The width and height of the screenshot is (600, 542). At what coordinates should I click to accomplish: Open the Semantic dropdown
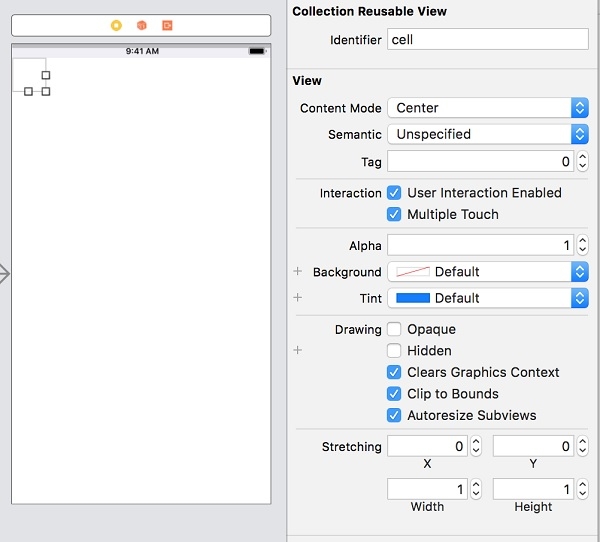point(487,134)
